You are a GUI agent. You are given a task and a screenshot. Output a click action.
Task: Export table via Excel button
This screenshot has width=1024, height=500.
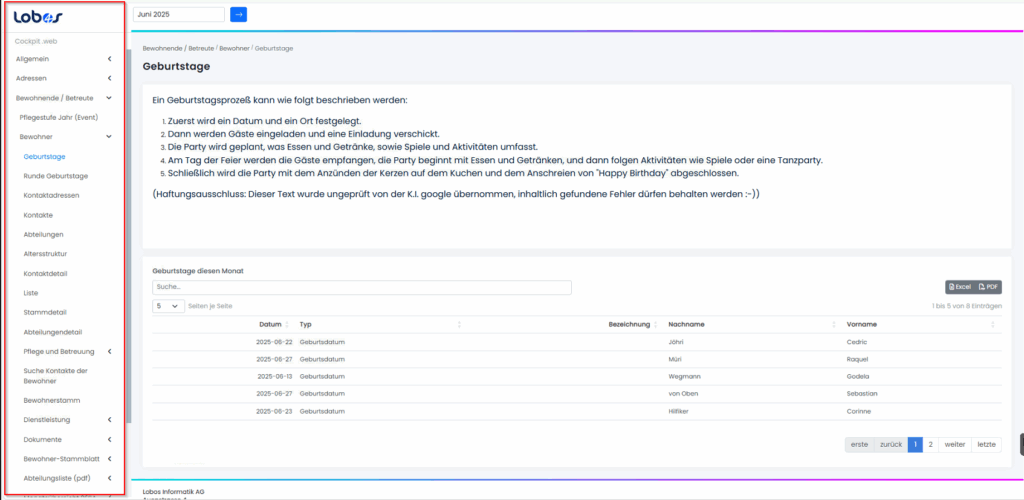[959, 287]
